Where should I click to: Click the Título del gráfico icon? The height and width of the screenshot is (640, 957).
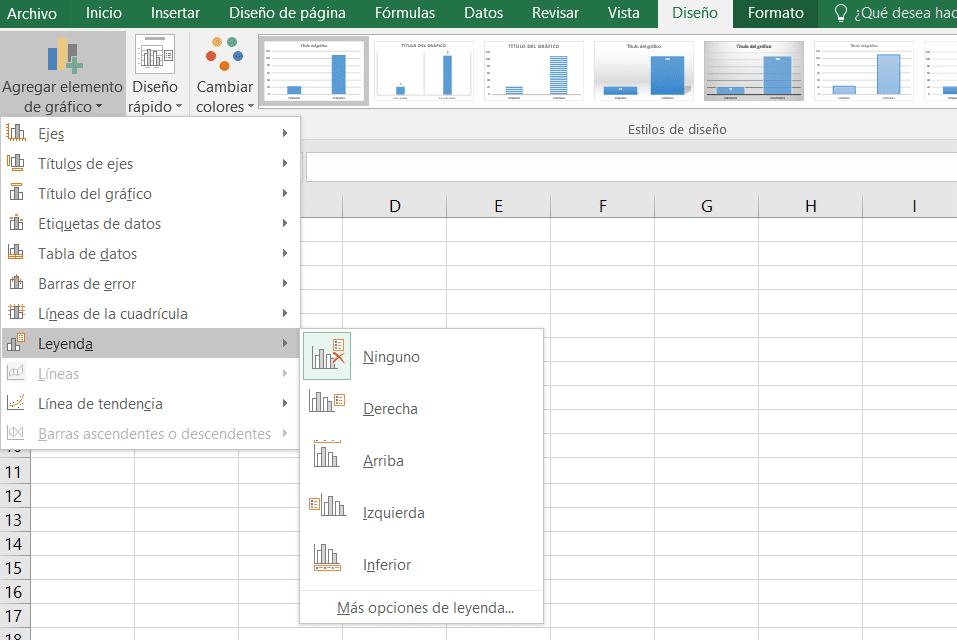(16, 193)
